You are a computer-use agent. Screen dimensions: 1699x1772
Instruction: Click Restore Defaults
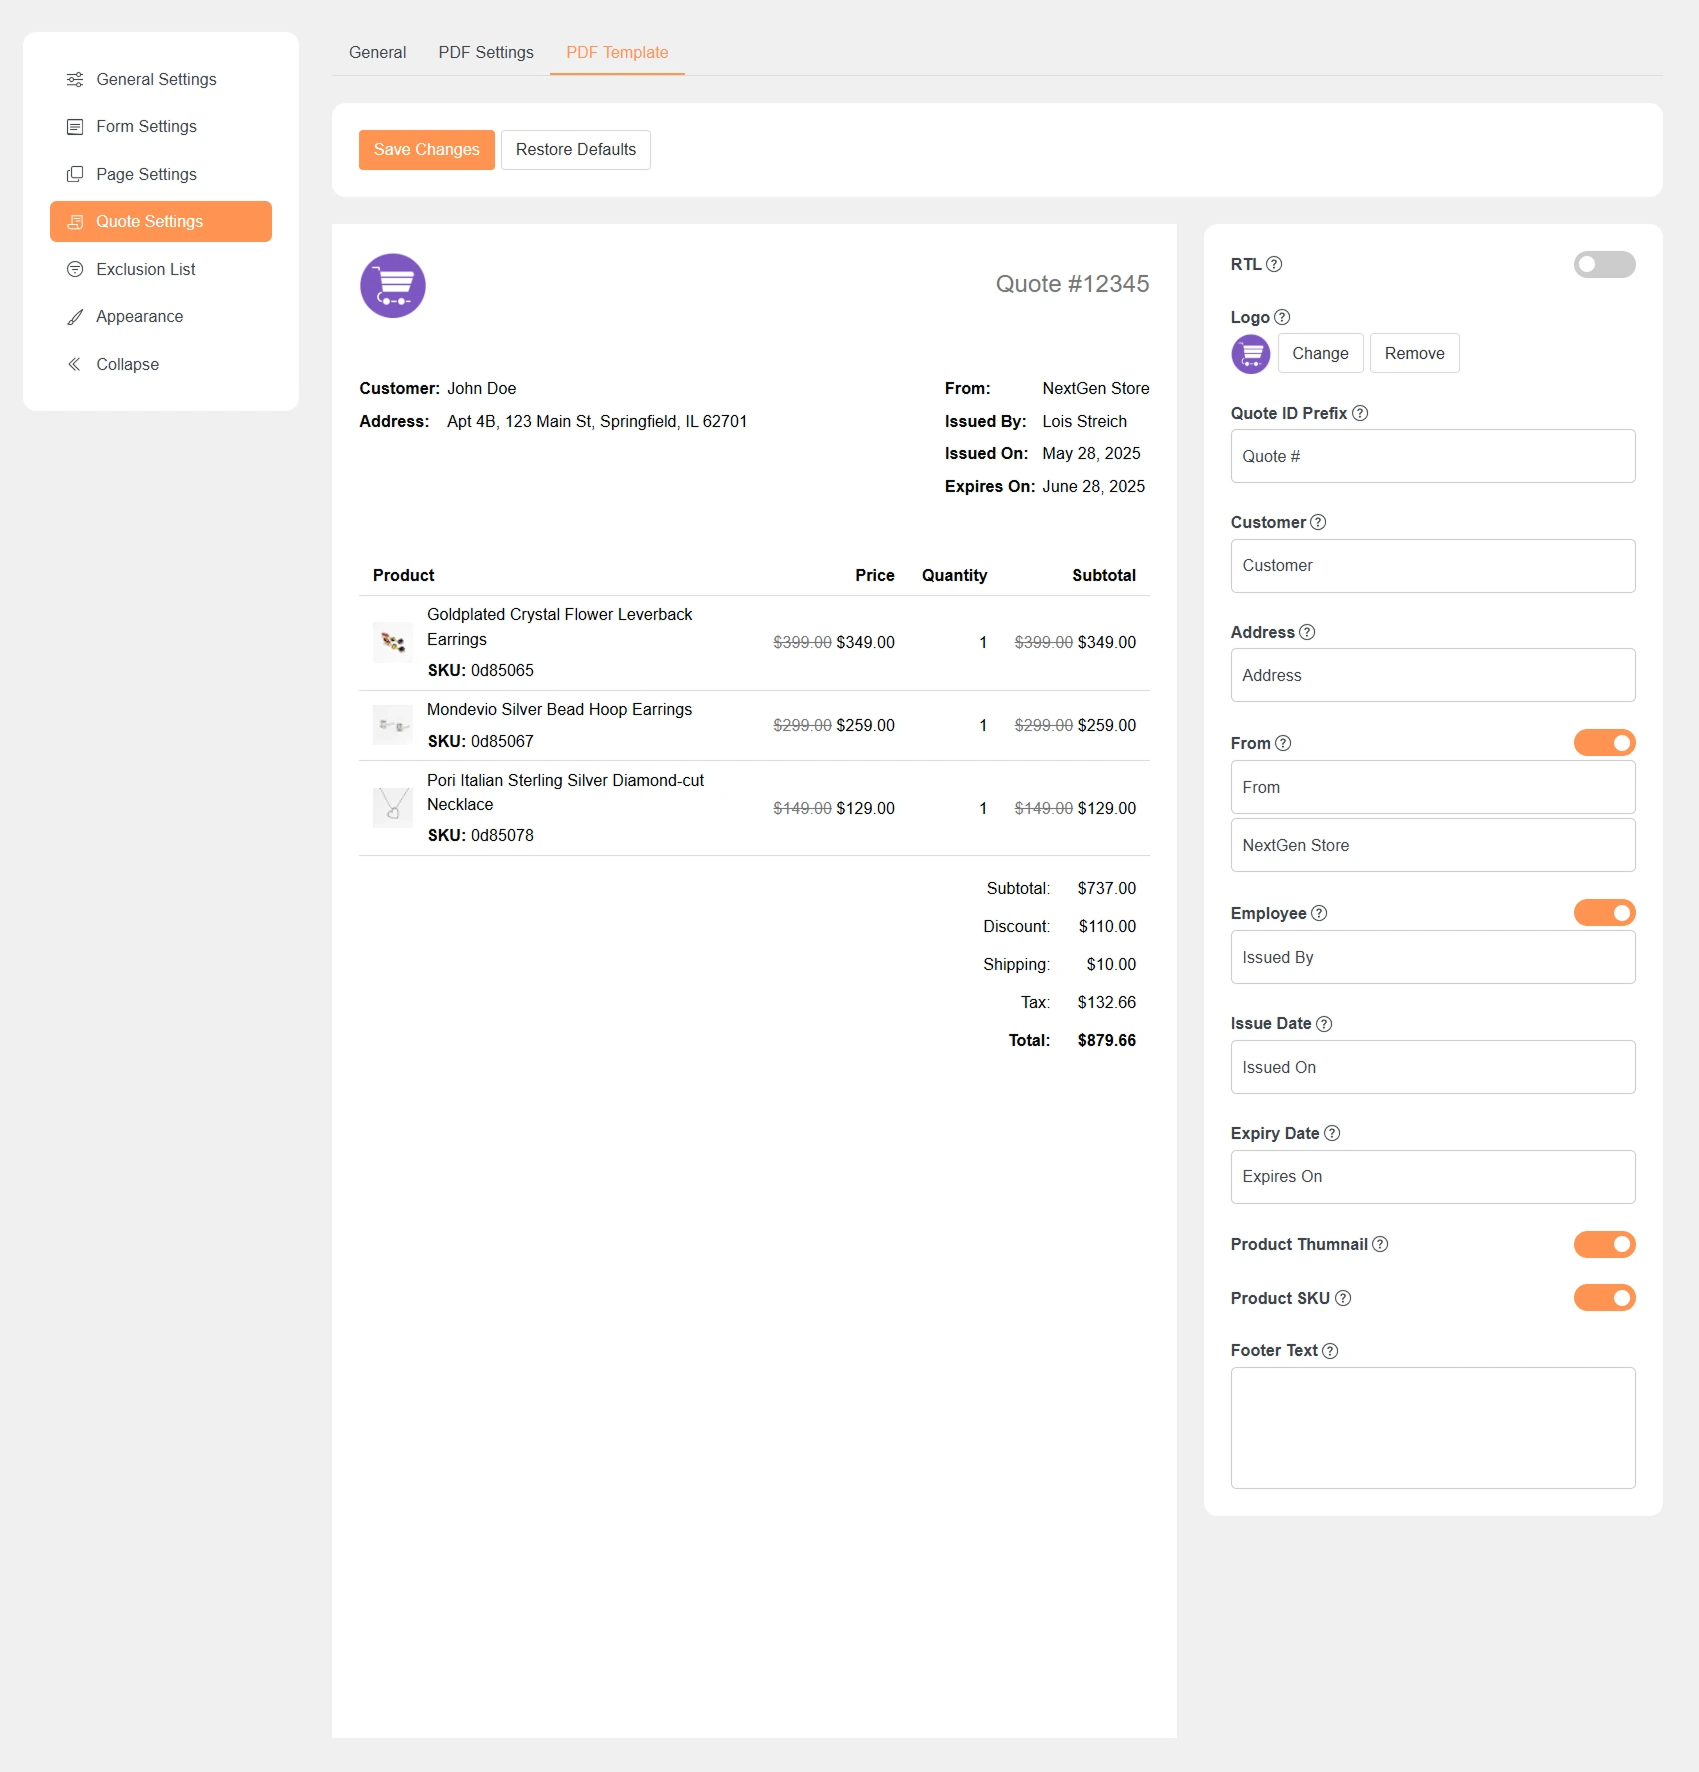point(575,149)
